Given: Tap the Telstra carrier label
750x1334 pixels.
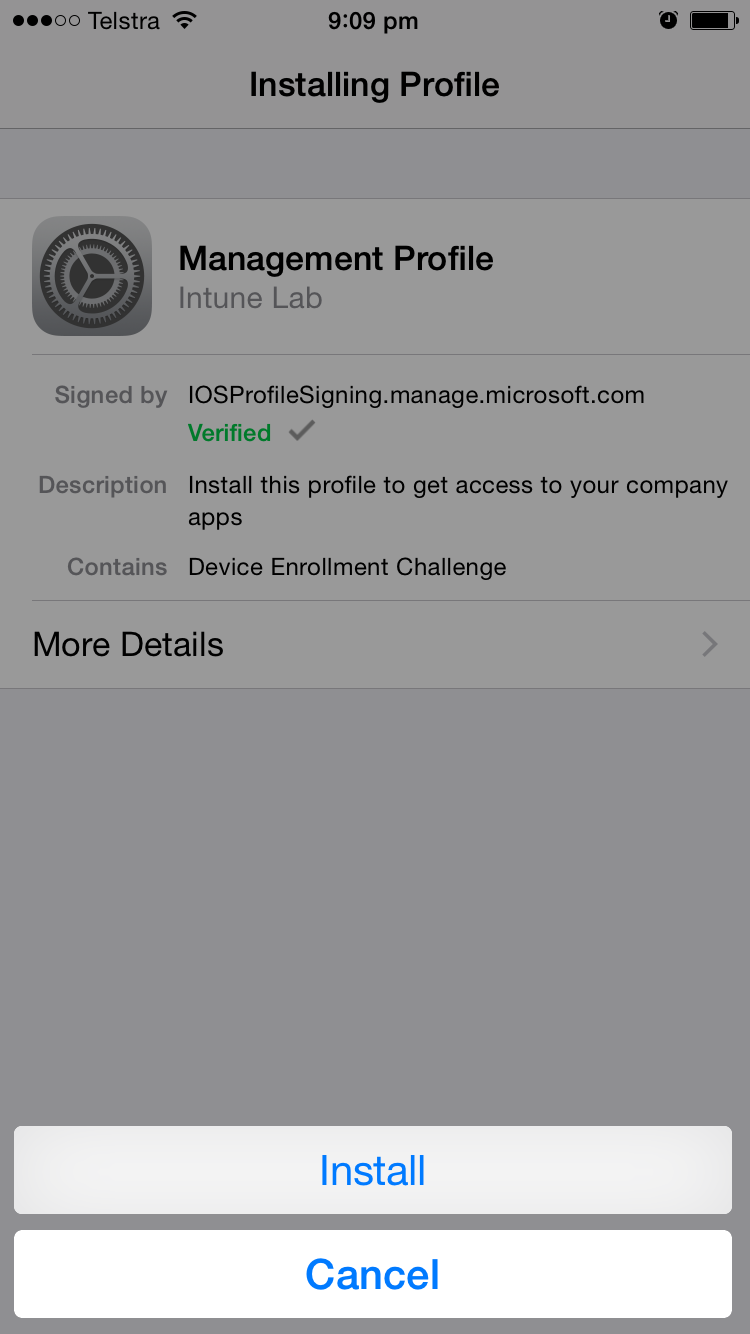Looking at the screenshot, I should point(124,21).
